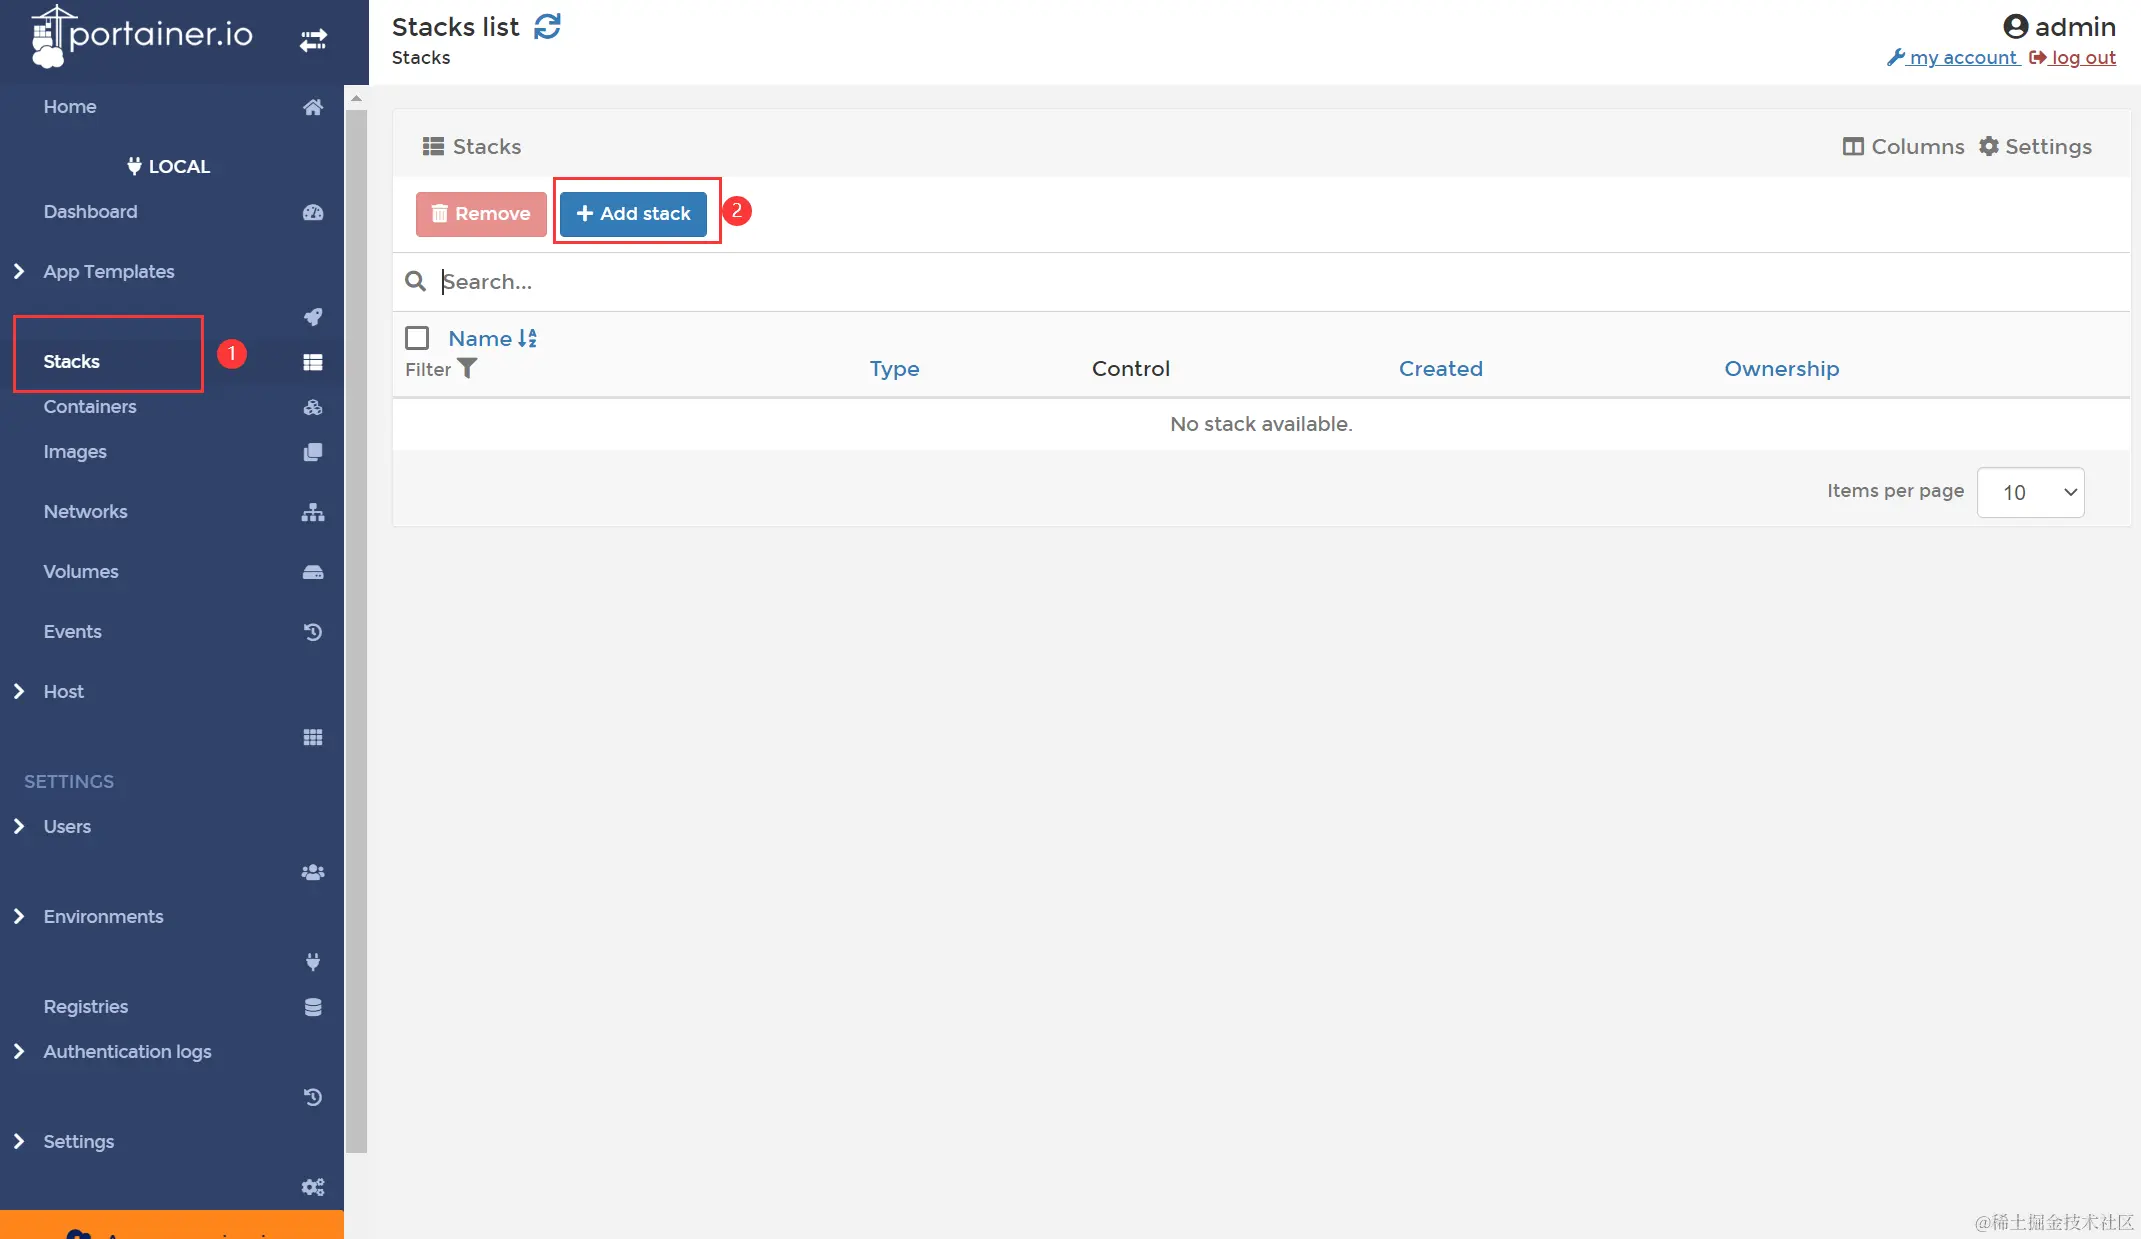Image resolution: width=2141 pixels, height=1239 pixels.
Task: Click the Home house icon
Action: pyautogui.click(x=313, y=107)
